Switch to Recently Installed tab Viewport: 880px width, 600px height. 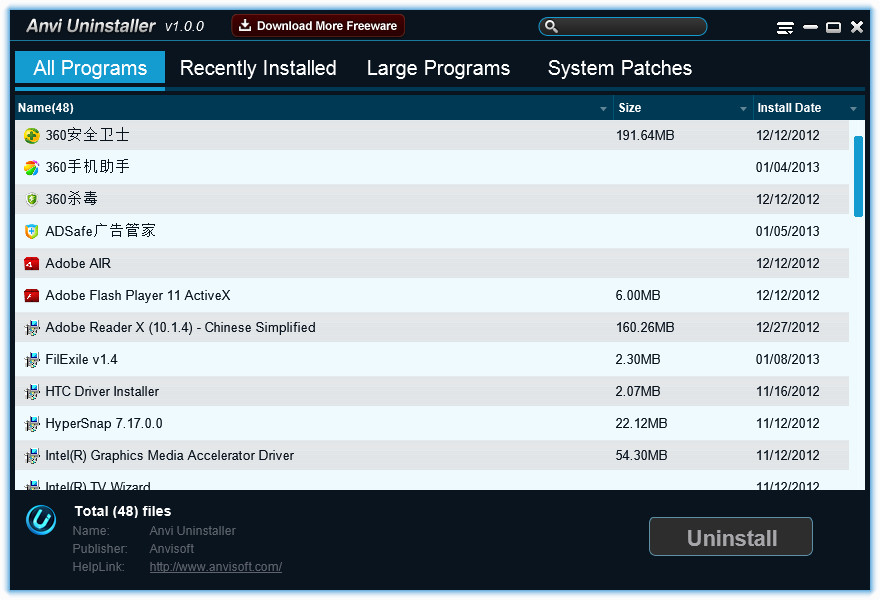[x=258, y=68]
